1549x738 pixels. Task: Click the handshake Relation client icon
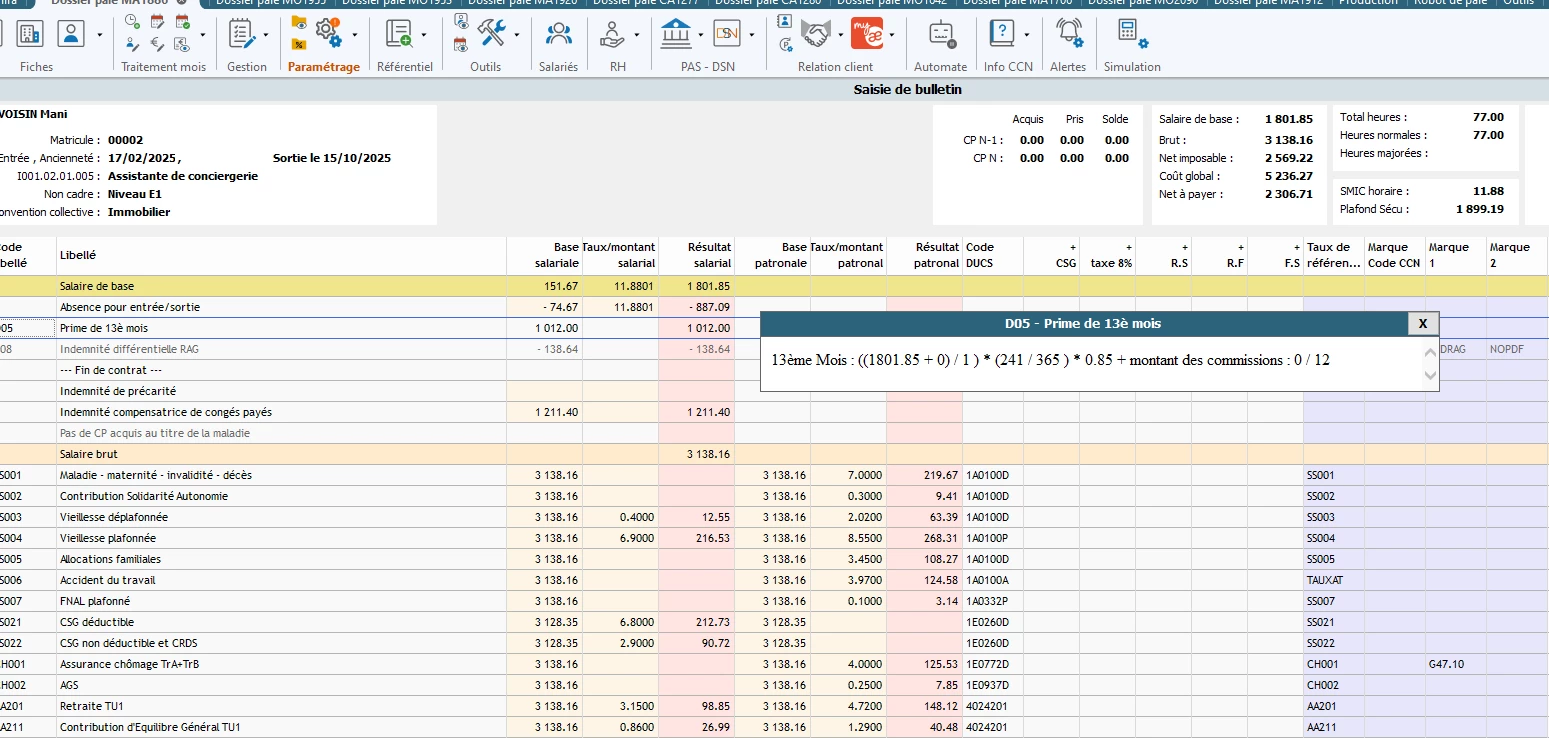[817, 35]
